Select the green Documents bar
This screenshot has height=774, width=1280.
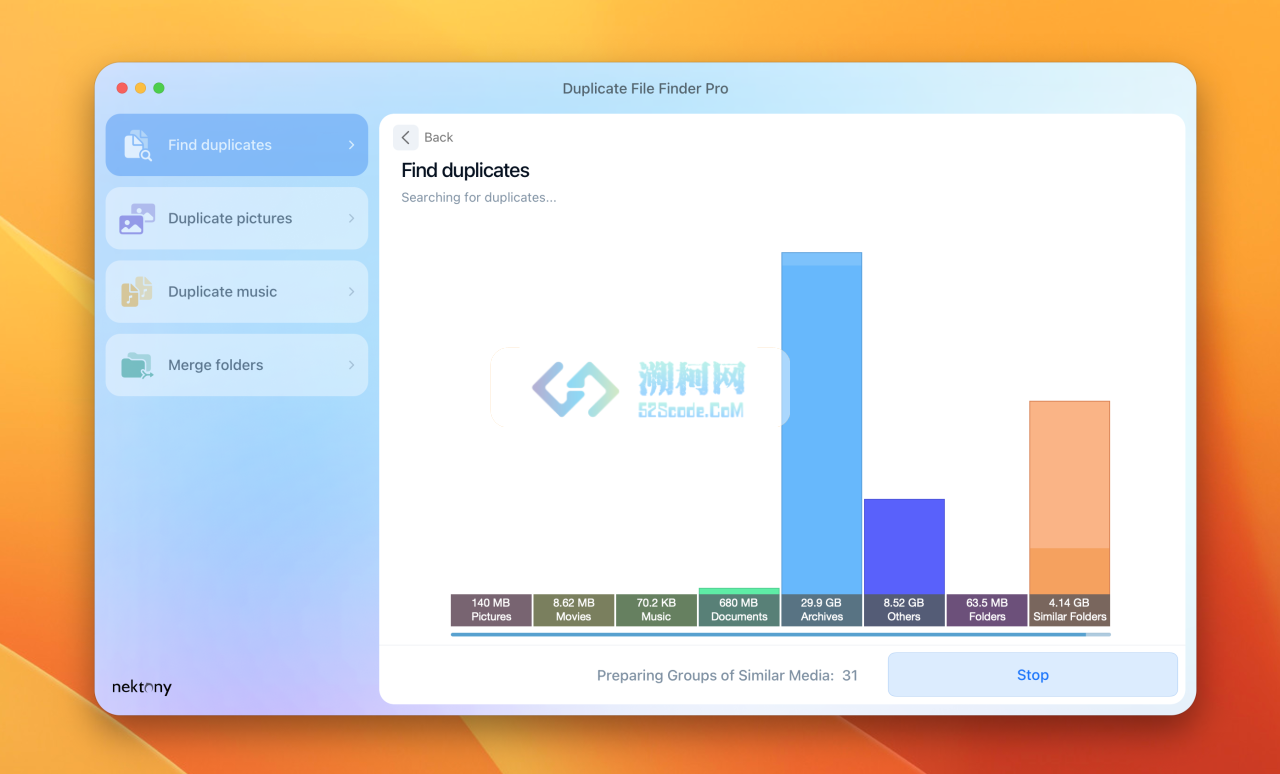[739, 591]
